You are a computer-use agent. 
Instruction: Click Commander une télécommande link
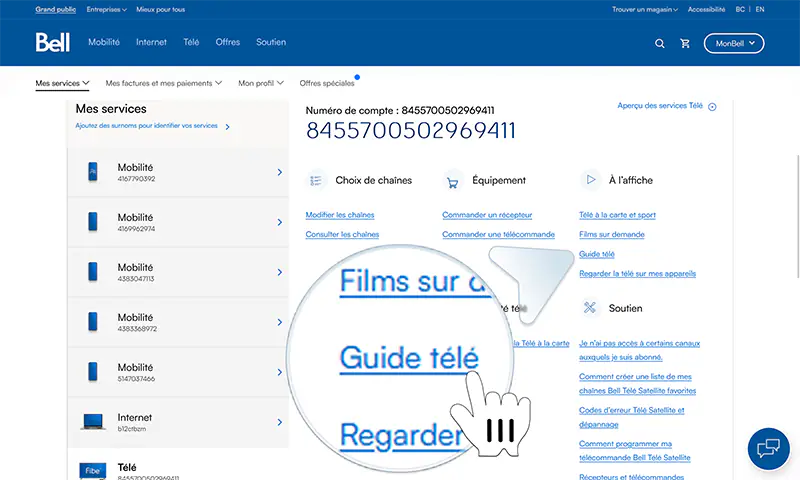click(x=498, y=234)
